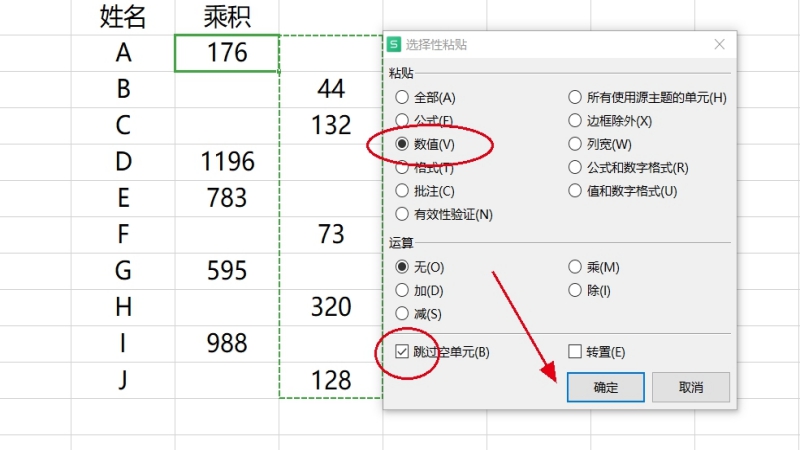The width and height of the screenshot is (800, 450).
Task: Enable the 转置(E) checkbox
Action: [575, 352]
